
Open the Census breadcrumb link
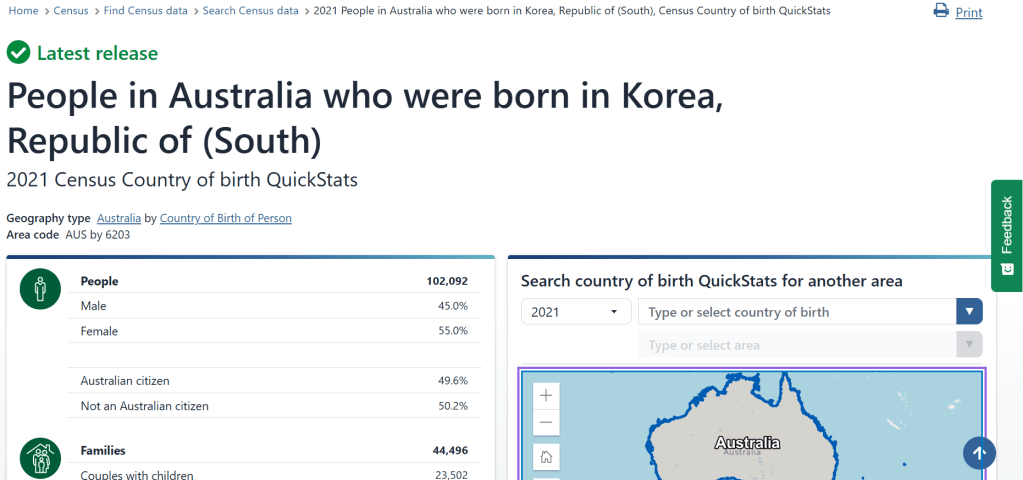tap(72, 11)
